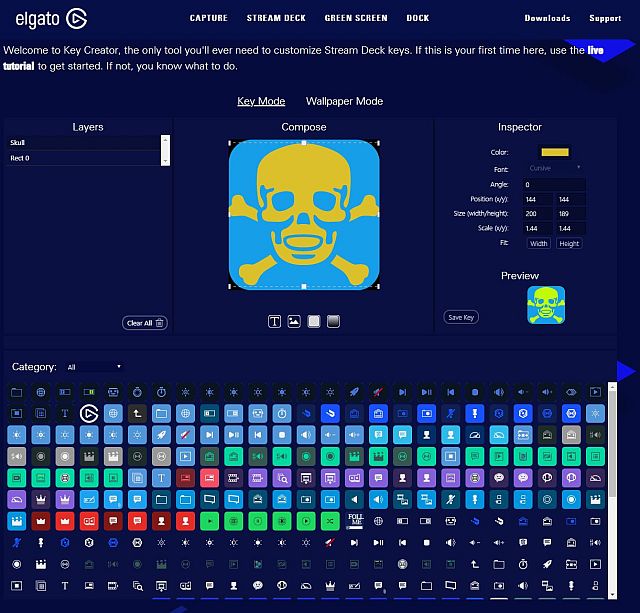Switch to Wallpaper Mode tab
The width and height of the screenshot is (640, 613).
(x=344, y=101)
